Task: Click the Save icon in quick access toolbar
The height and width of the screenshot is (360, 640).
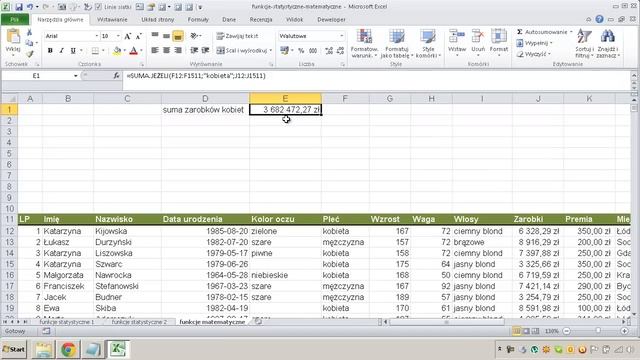Action: (x=19, y=7)
